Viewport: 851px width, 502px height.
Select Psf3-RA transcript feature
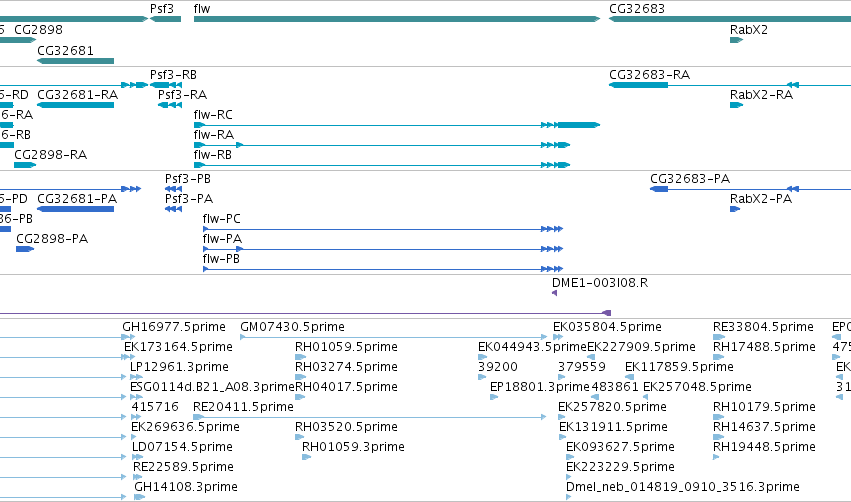170,105
